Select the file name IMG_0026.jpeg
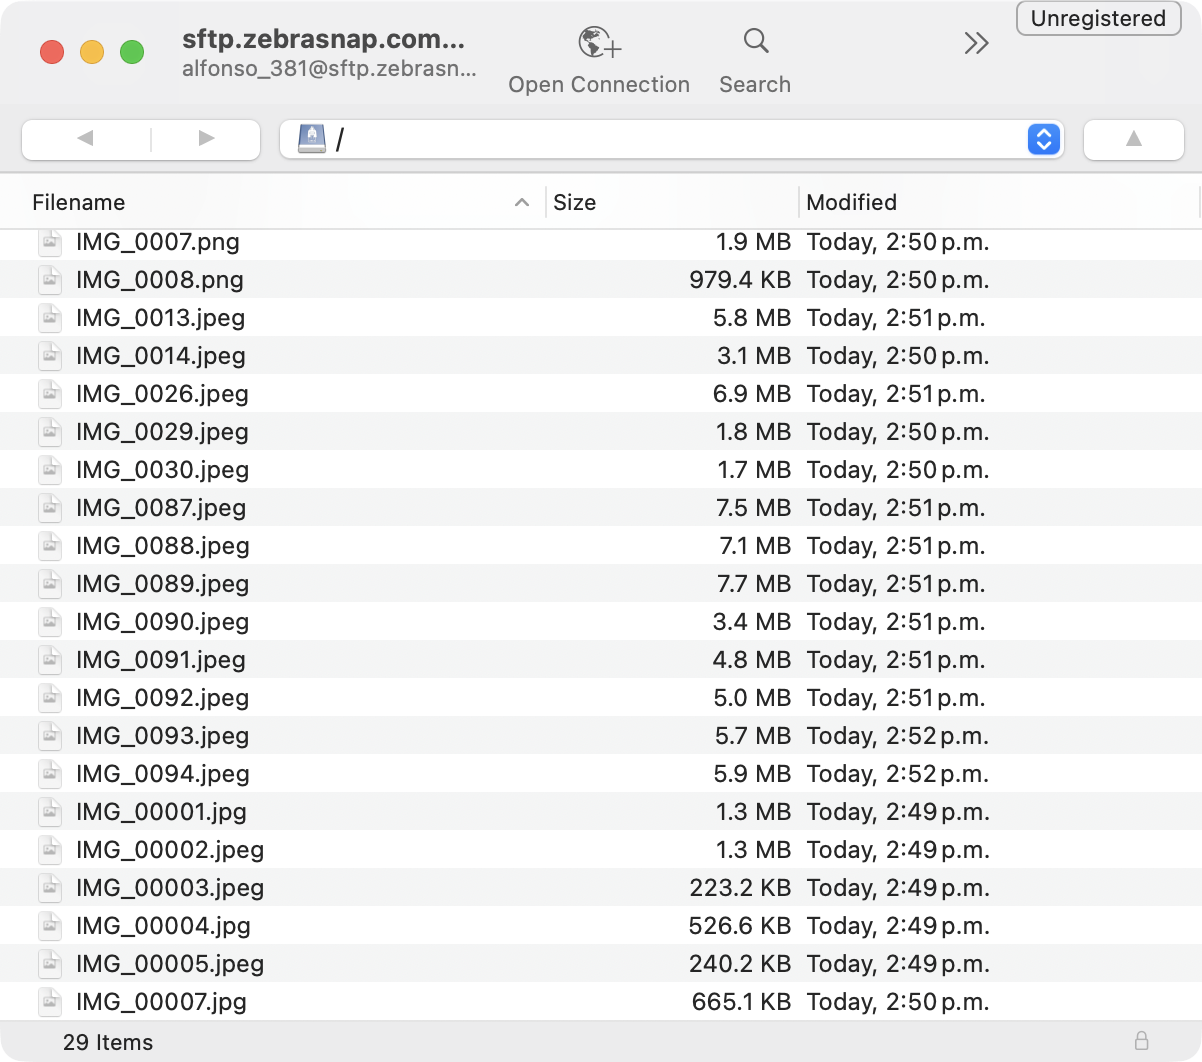The height and width of the screenshot is (1062, 1202). point(162,394)
